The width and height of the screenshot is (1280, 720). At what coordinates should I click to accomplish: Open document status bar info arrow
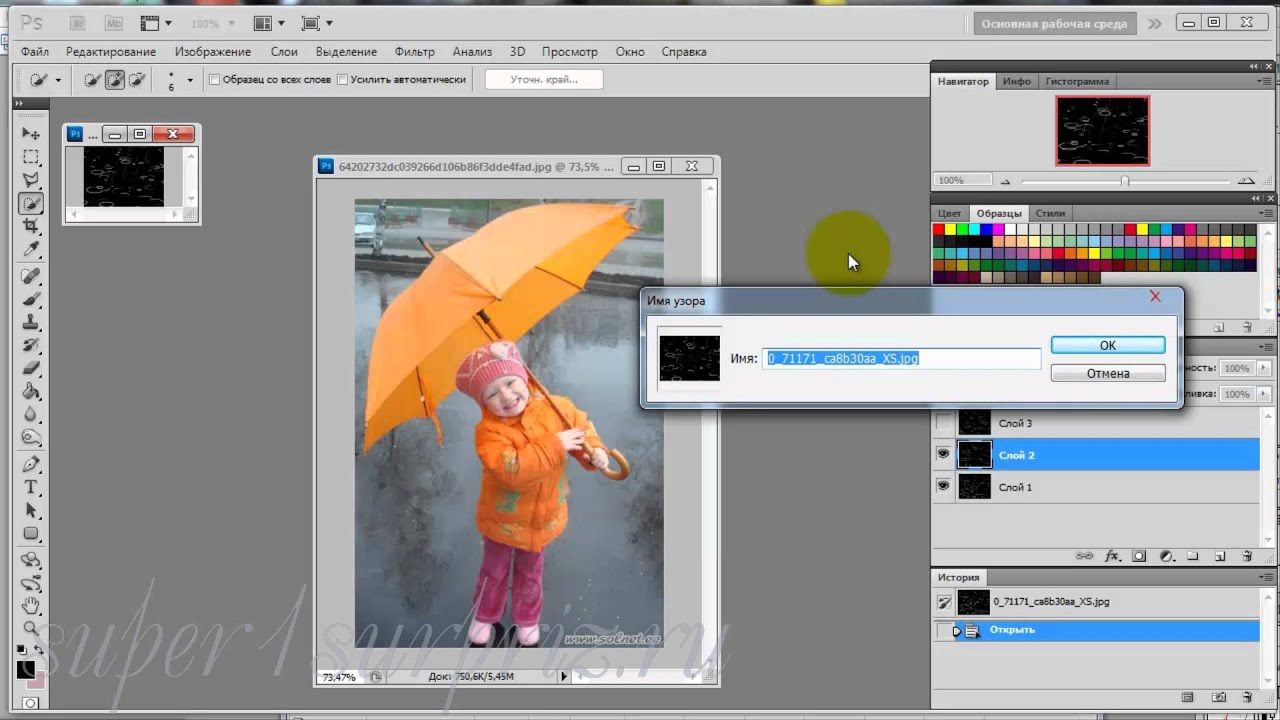point(564,677)
